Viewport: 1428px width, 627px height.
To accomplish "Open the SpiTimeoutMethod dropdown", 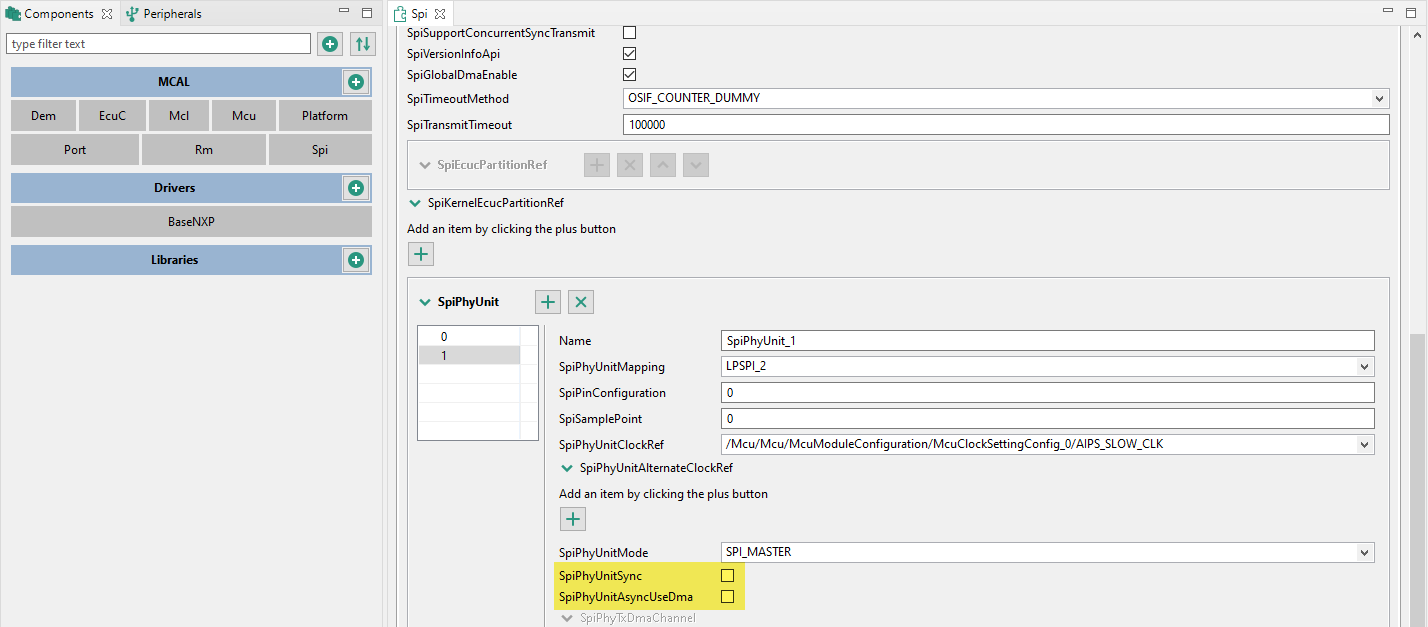I will (1380, 99).
